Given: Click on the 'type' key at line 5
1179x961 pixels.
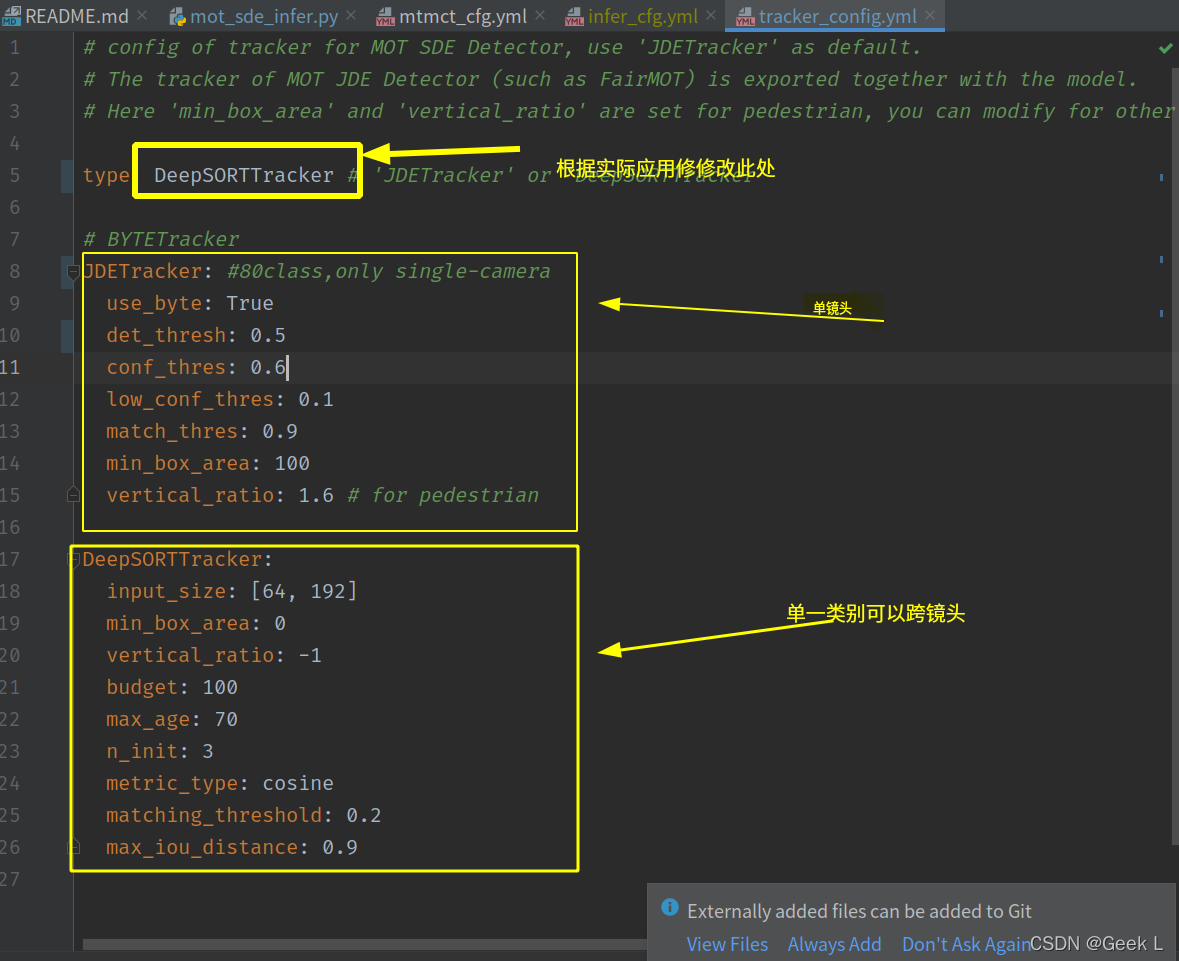Looking at the screenshot, I should point(106,175).
